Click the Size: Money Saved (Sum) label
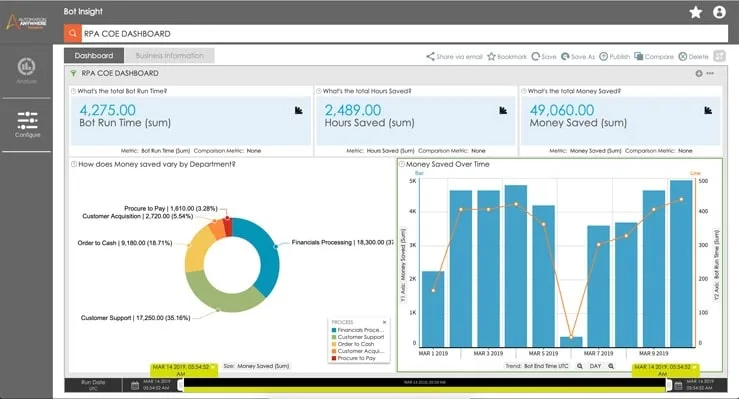The image size is (739, 399). (256, 366)
